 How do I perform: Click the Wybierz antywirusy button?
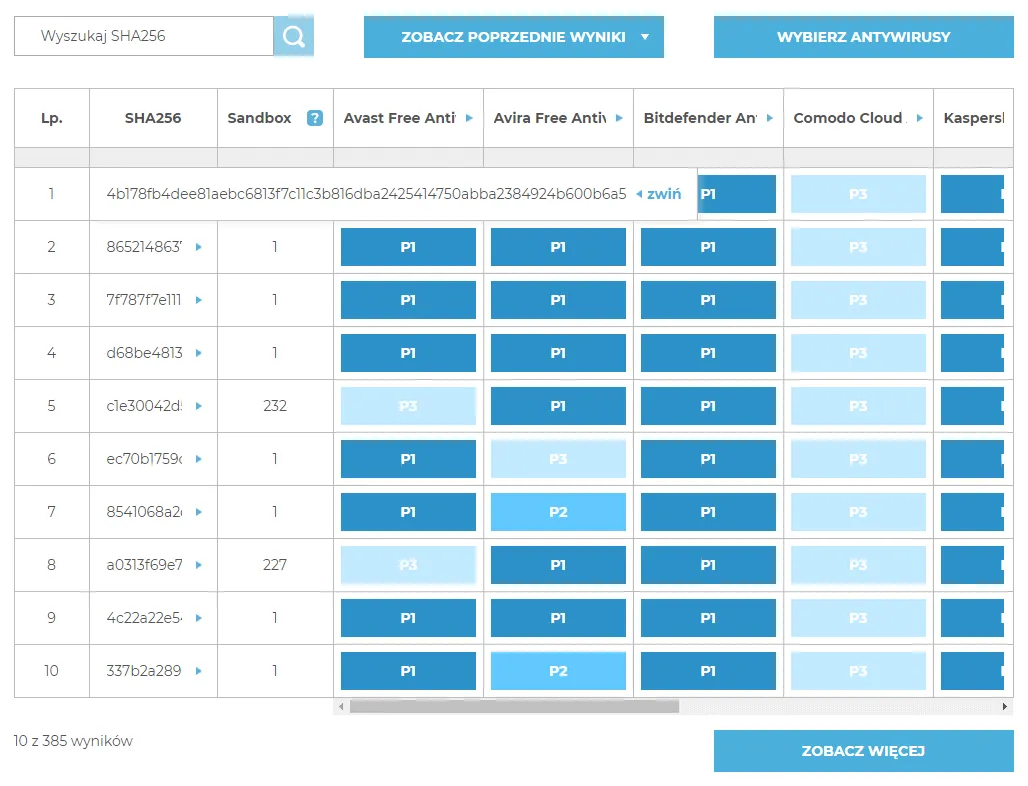tap(863, 37)
